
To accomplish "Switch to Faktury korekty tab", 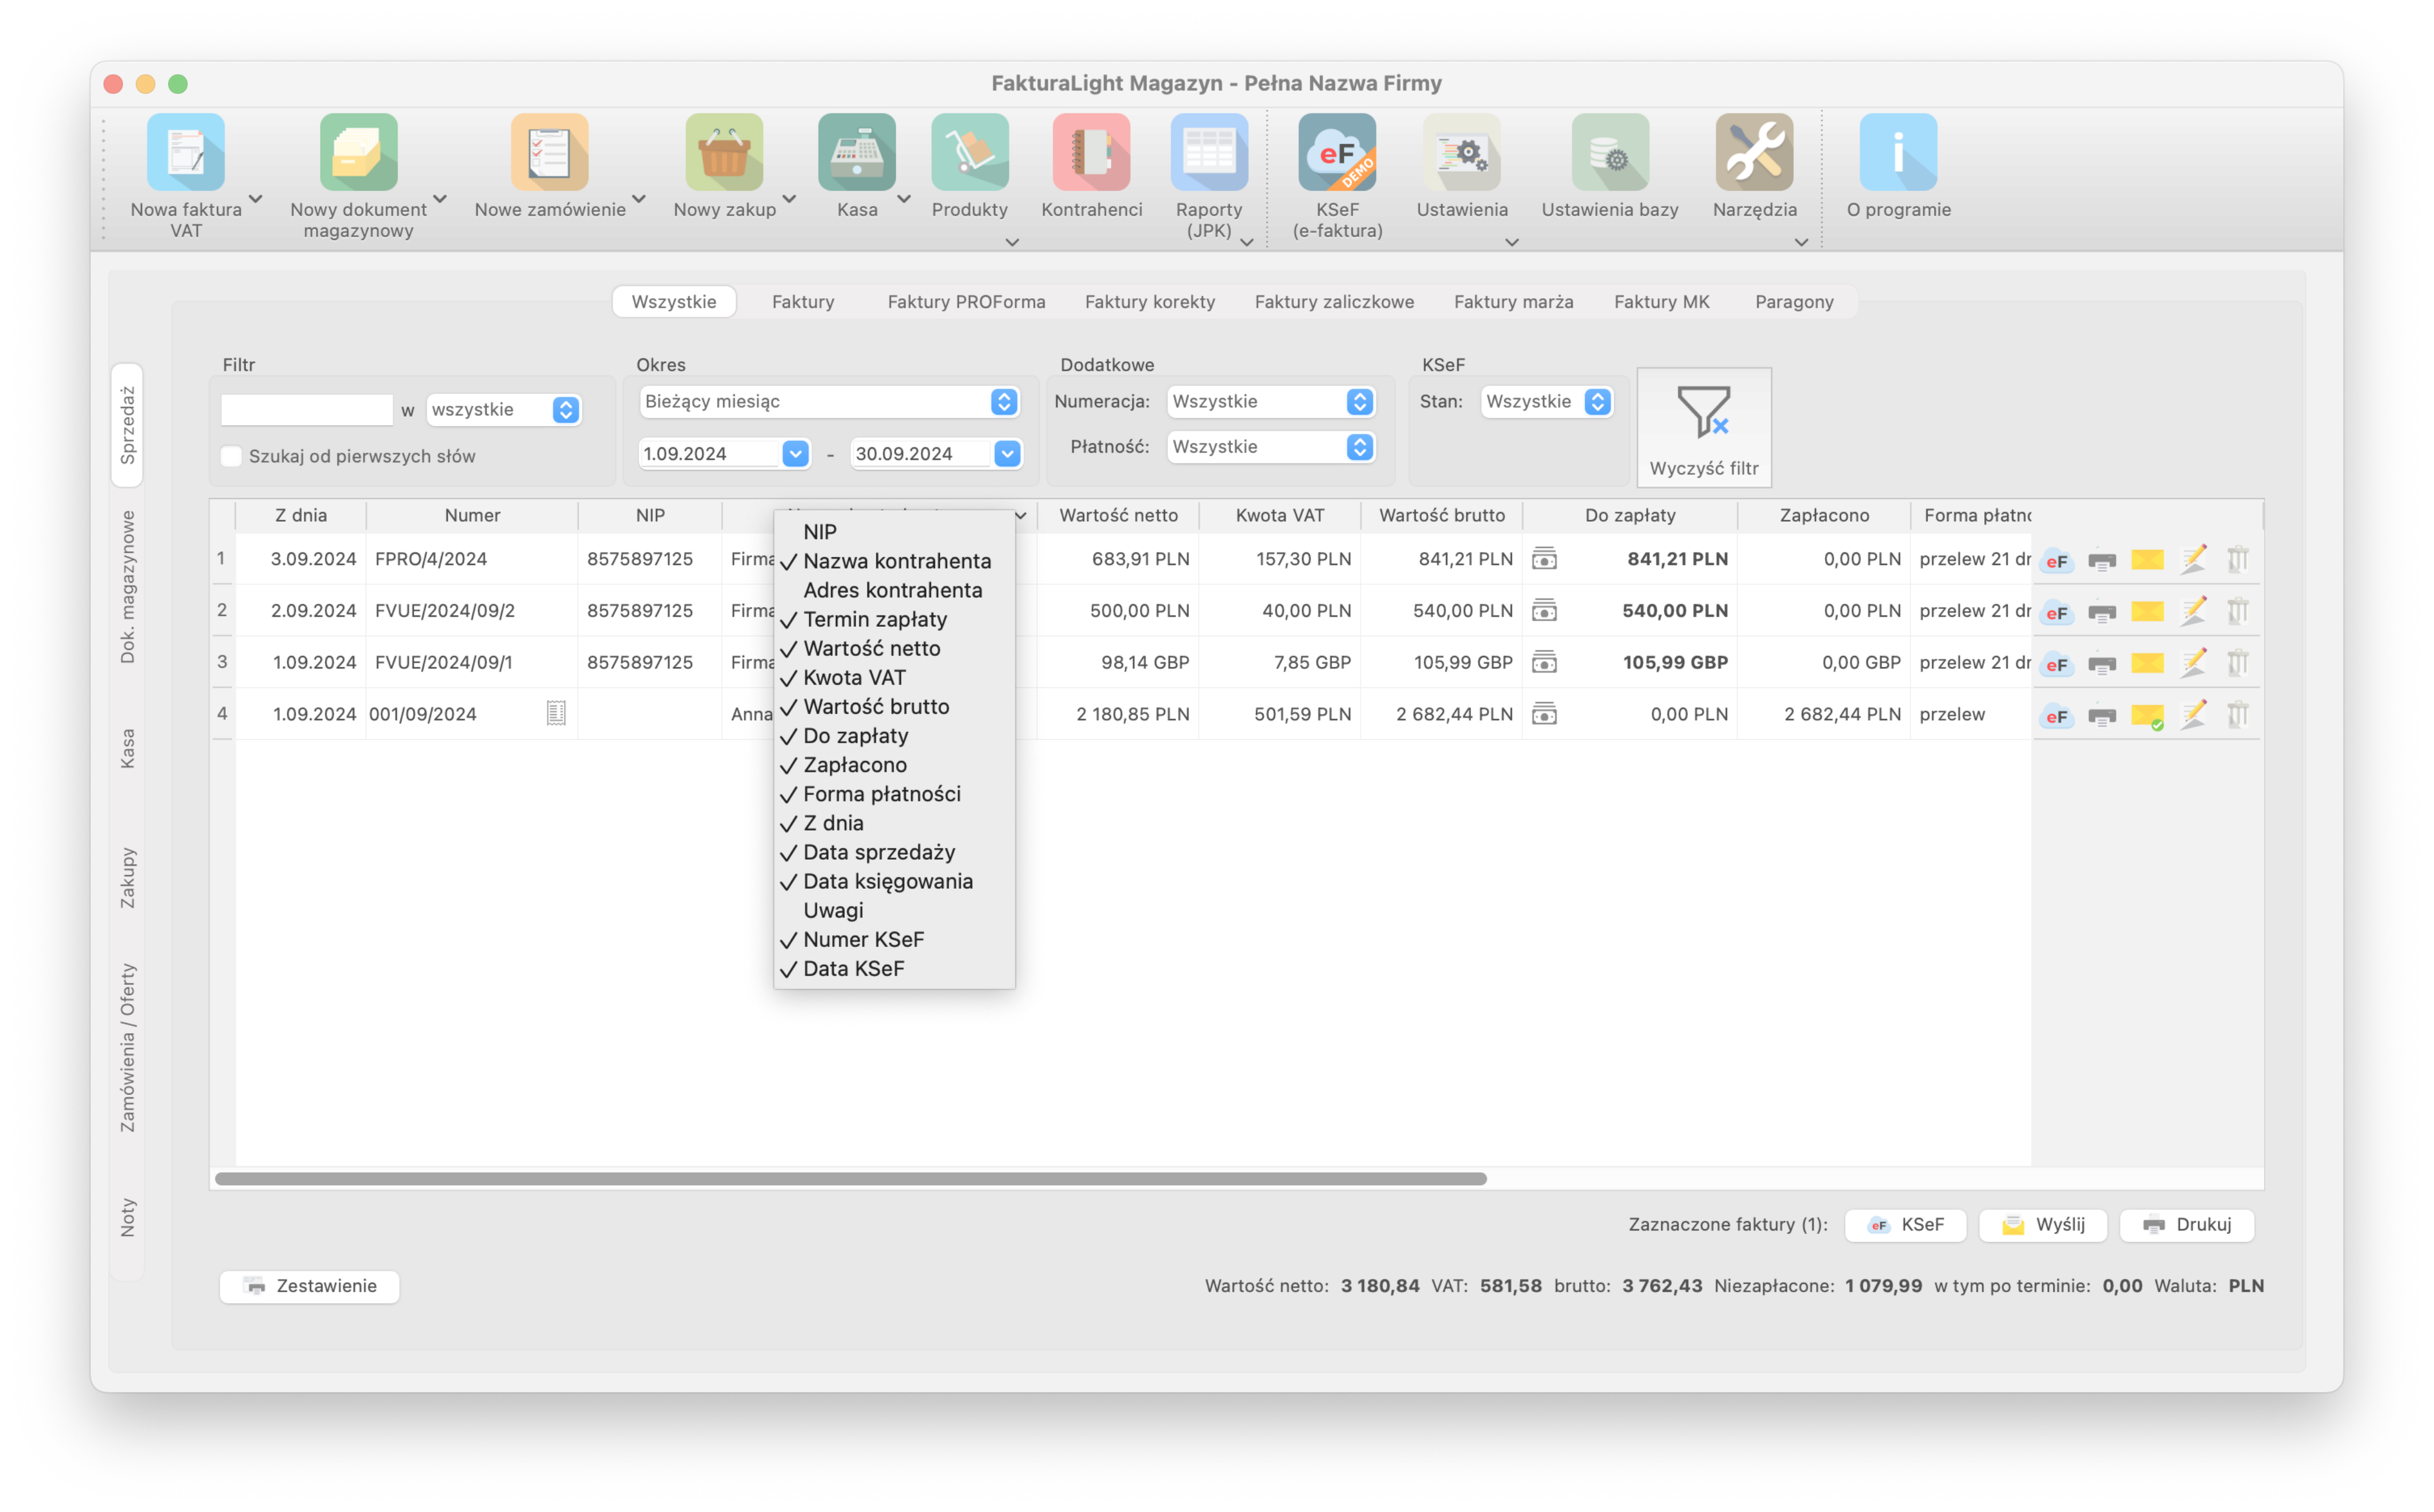I will (1149, 301).
